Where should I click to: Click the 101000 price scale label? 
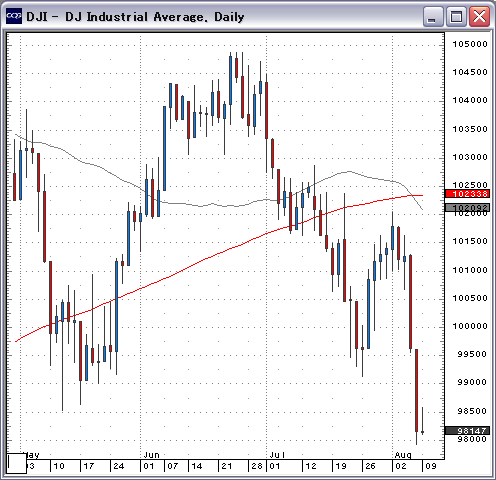click(470, 270)
